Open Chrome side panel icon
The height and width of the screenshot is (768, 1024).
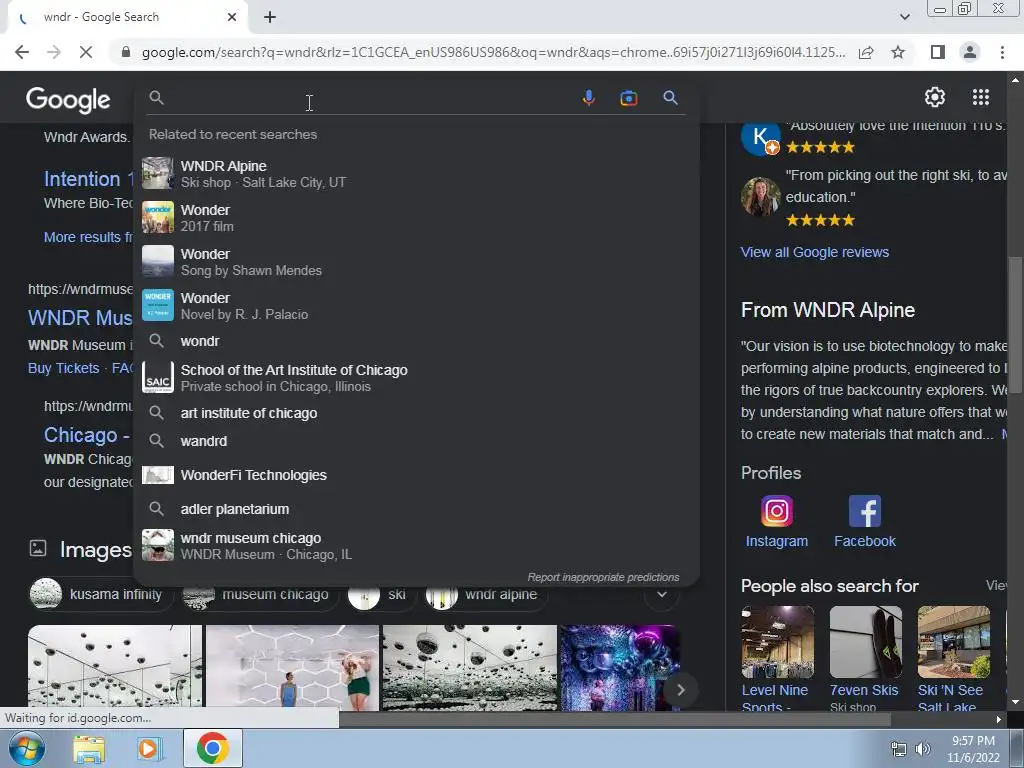click(937, 52)
